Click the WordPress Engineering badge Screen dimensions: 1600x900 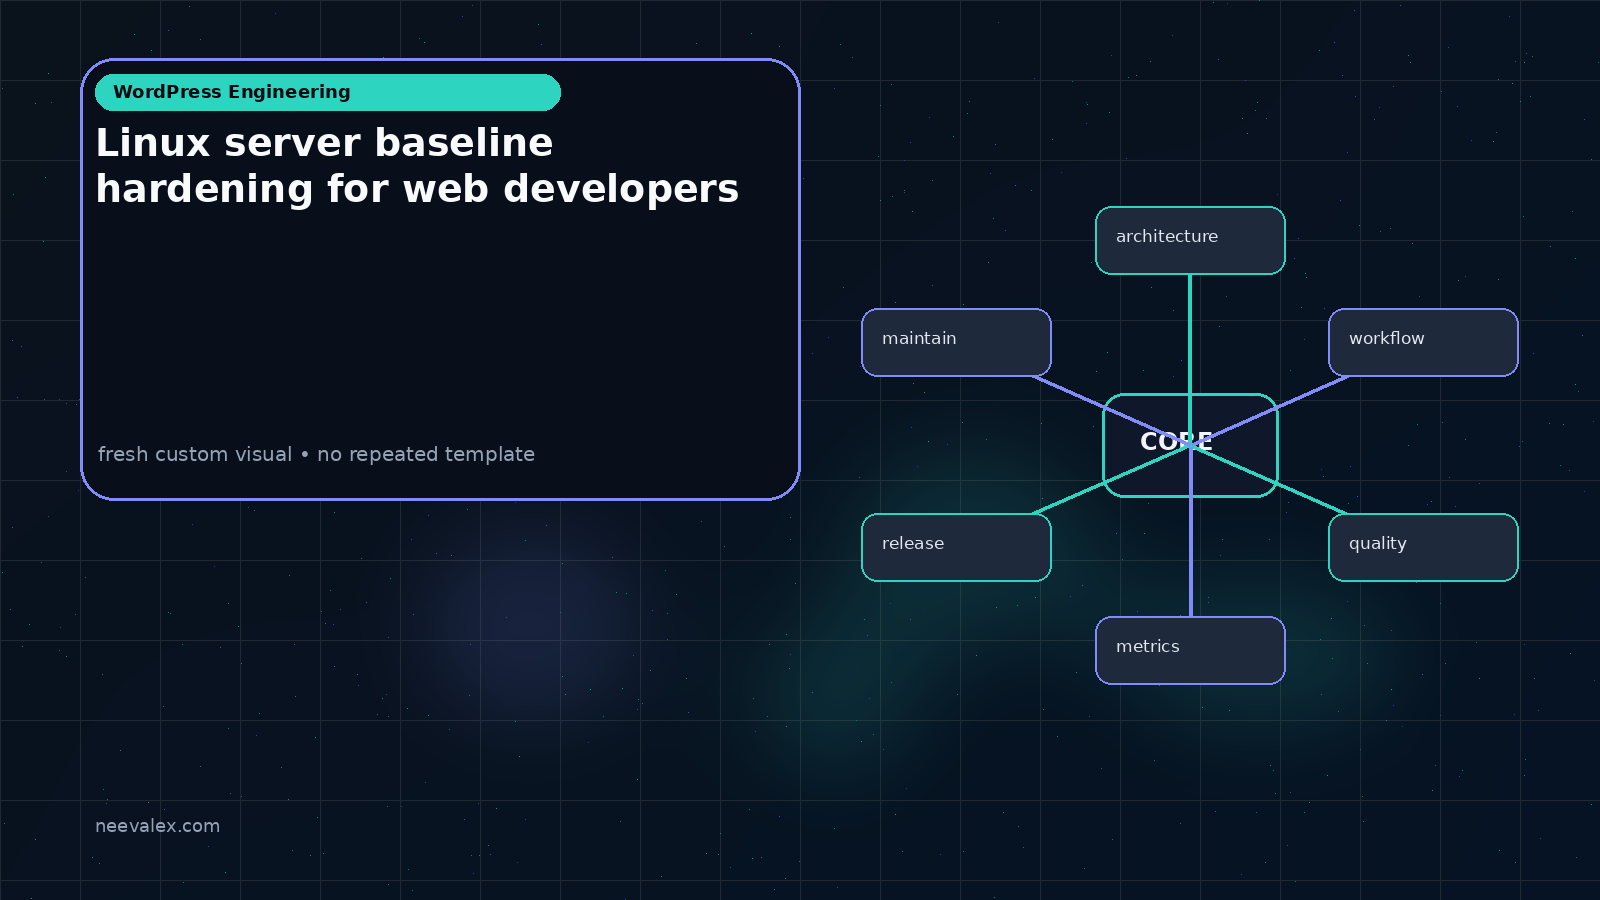coord(328,92)
